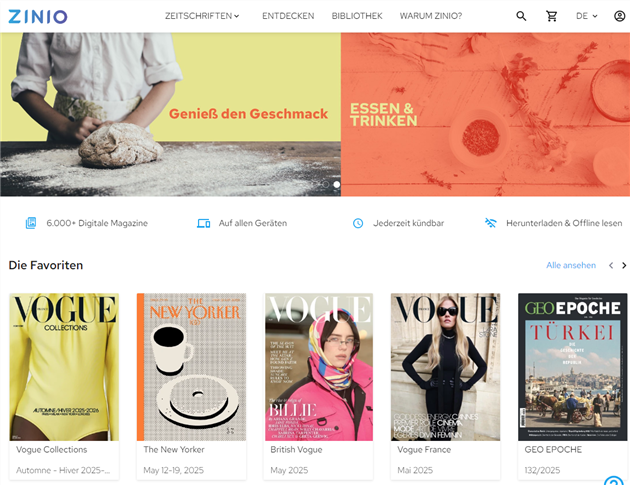Open the help bubble icon
630x485 pixels.
click(614, 481)
